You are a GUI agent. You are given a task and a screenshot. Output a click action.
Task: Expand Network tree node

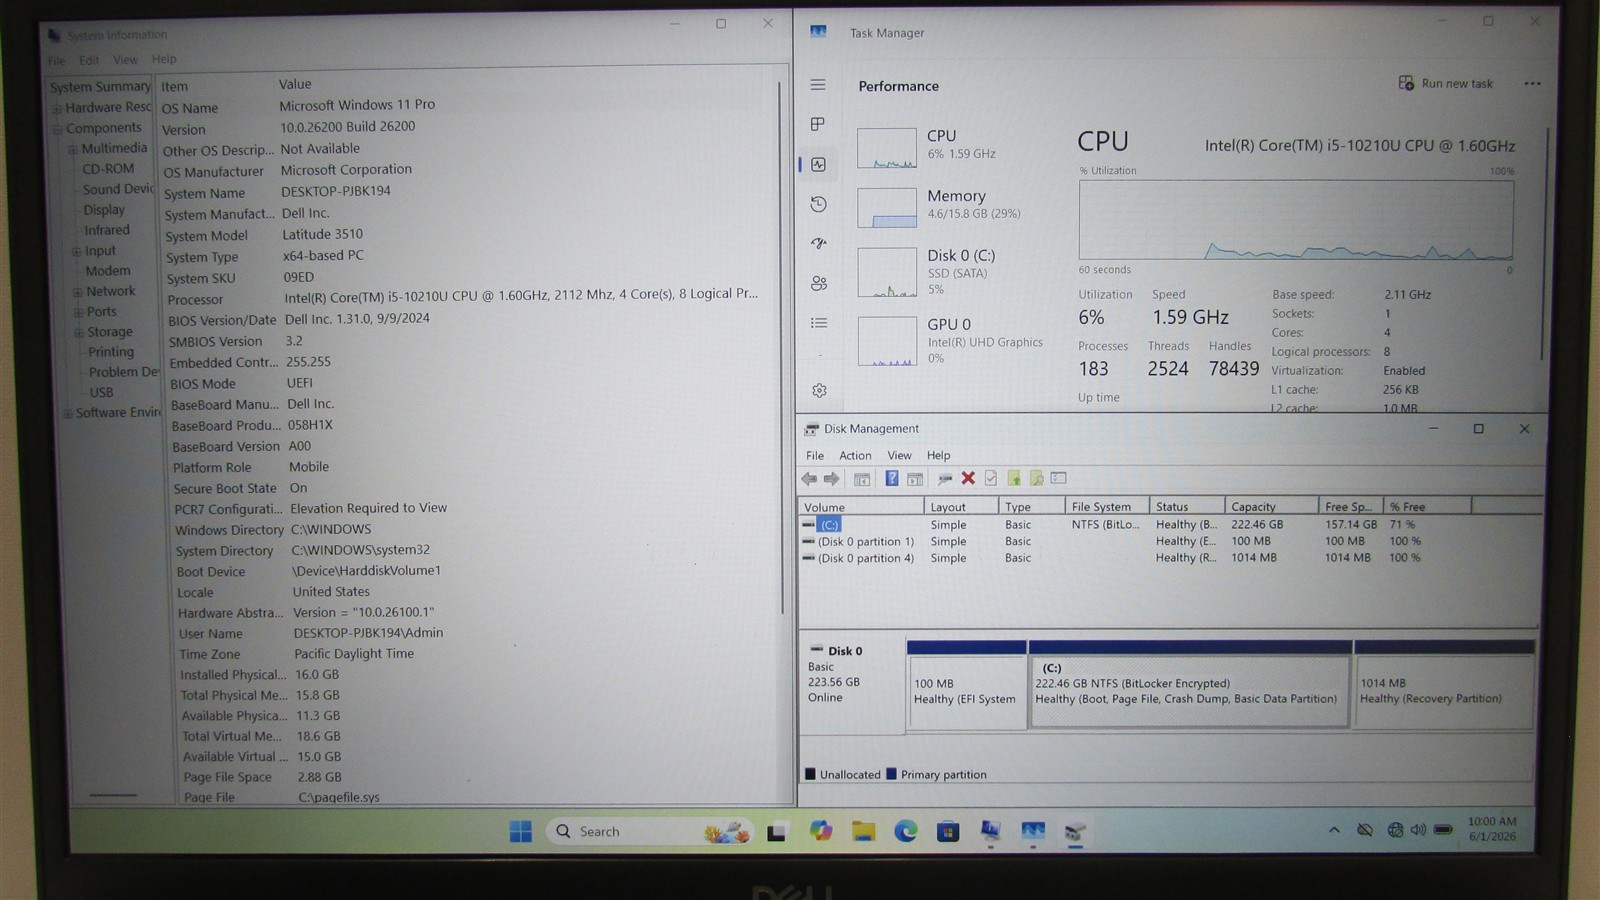coord(77,292)
